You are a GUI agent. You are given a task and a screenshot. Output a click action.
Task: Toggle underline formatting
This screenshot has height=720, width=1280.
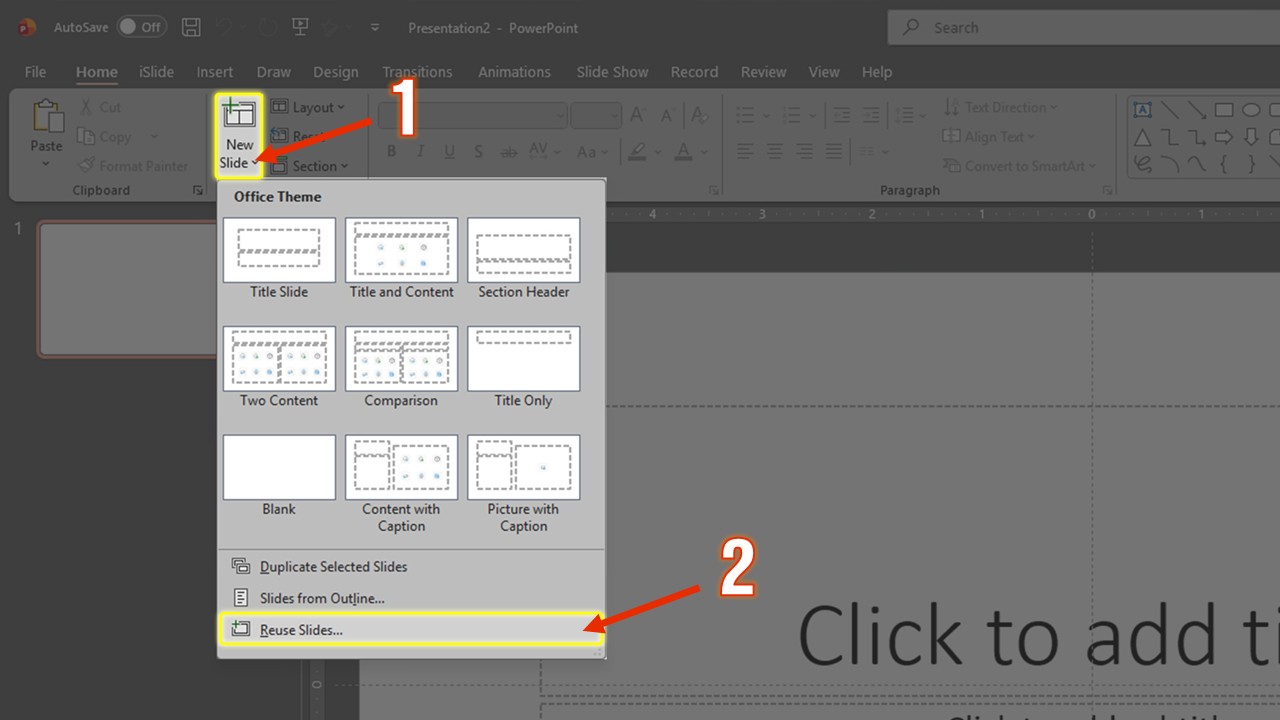[x=449, y=151]
